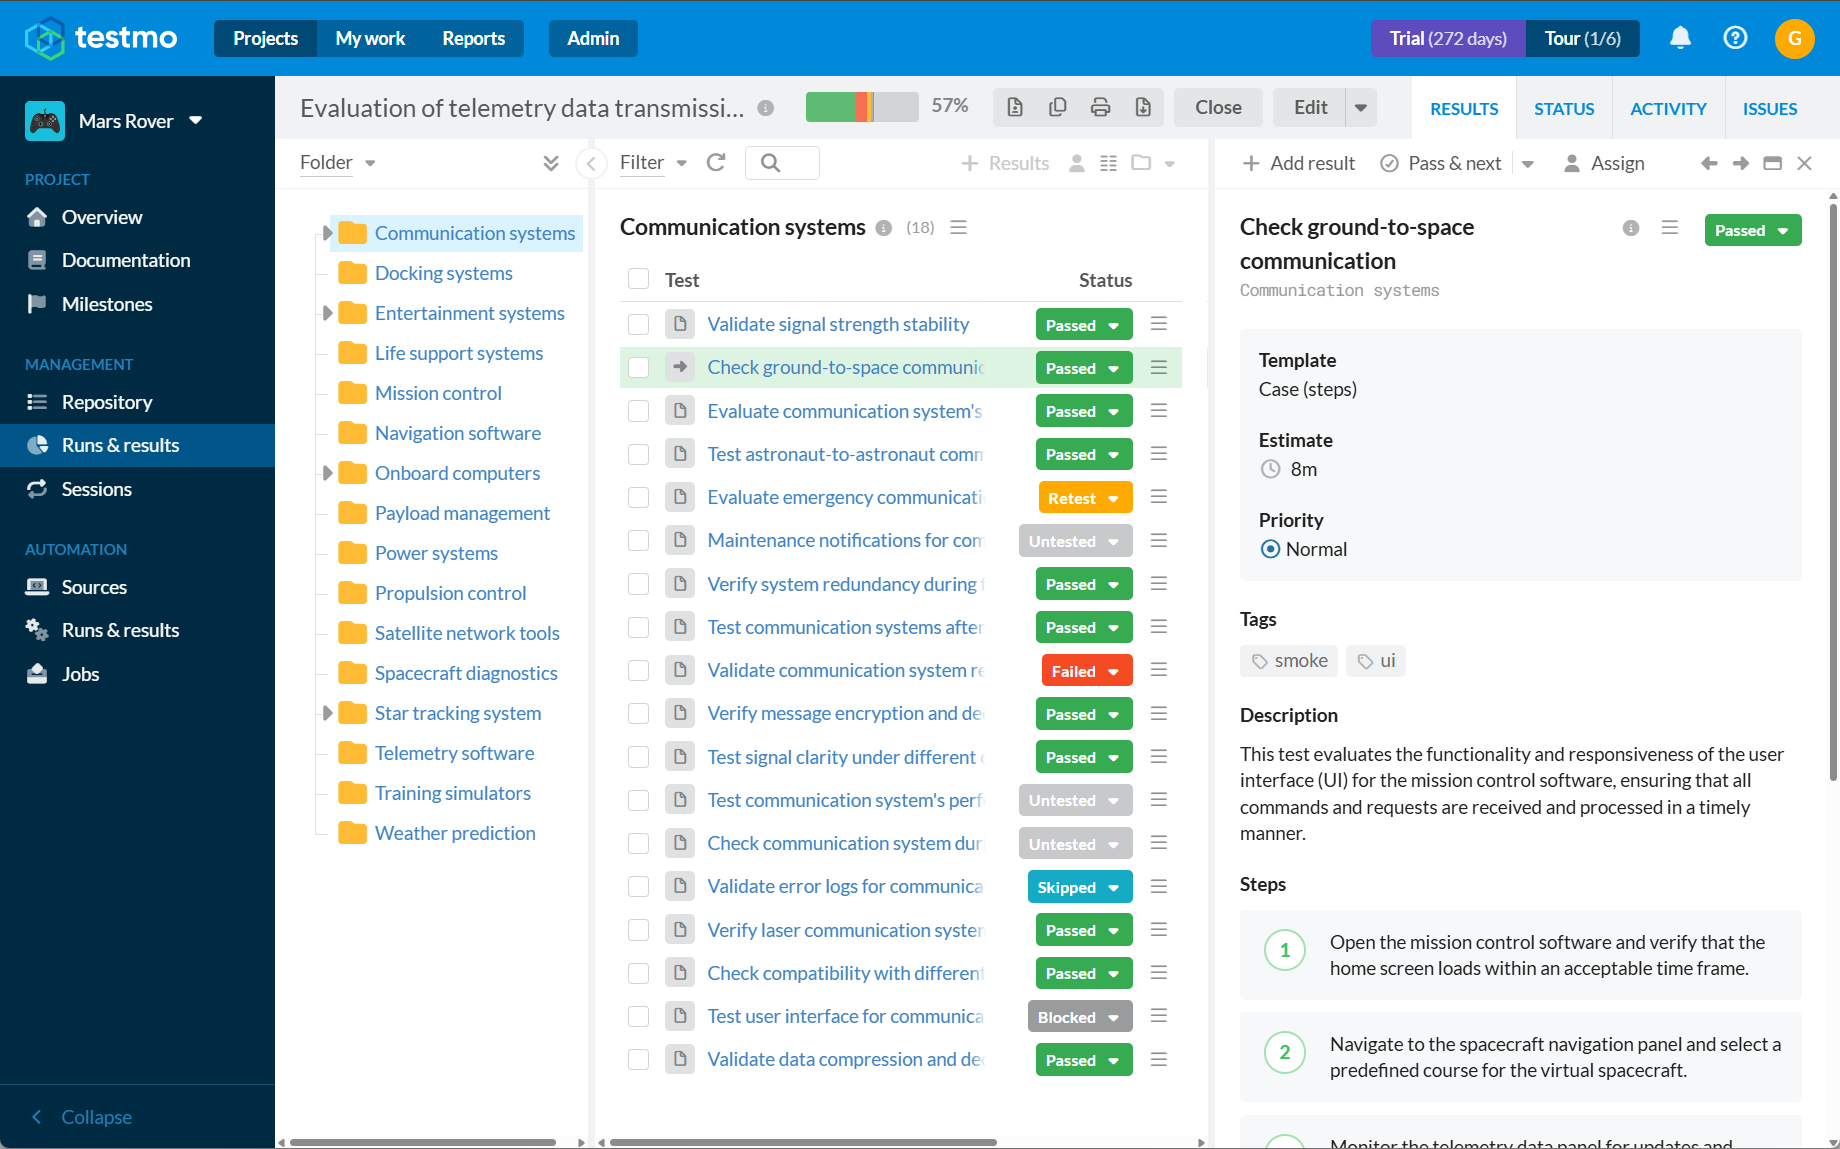Open the Telemetry software folder link

(454, 753)
